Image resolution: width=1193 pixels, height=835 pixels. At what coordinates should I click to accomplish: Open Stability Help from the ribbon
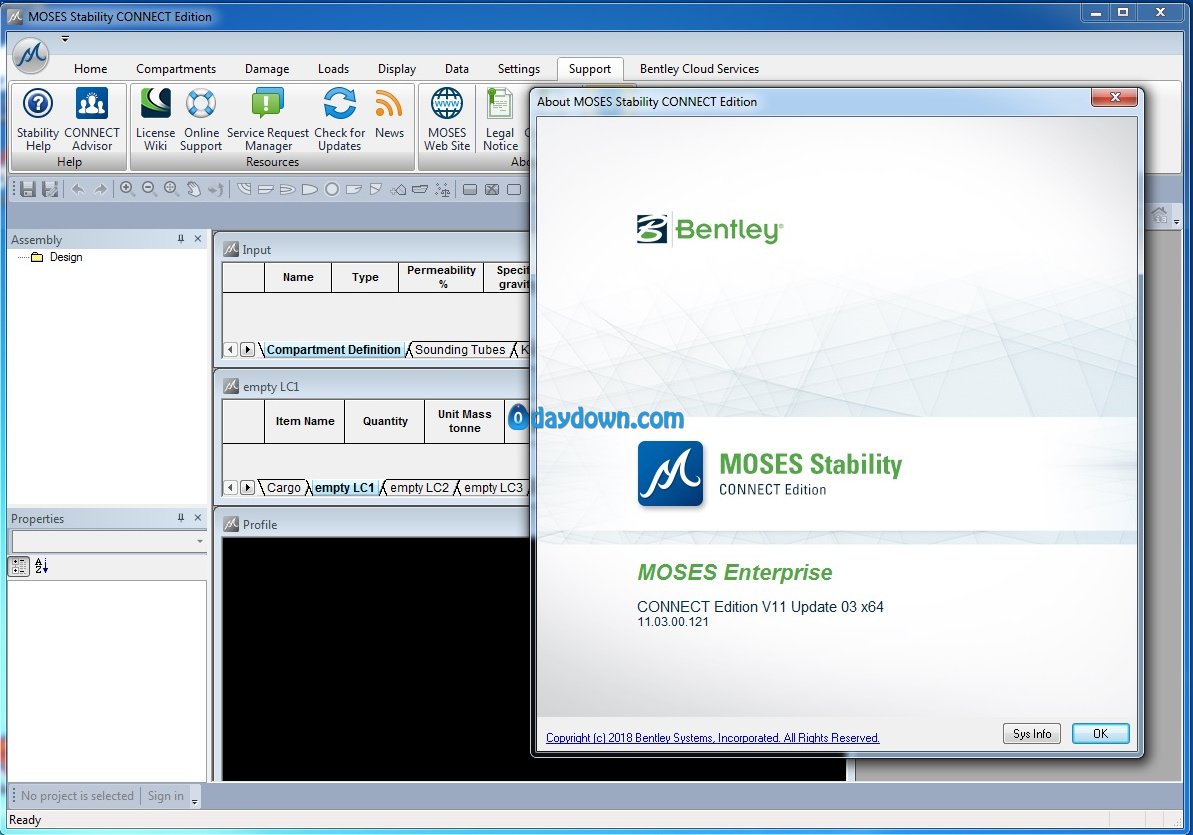click(x=38, y=120)
